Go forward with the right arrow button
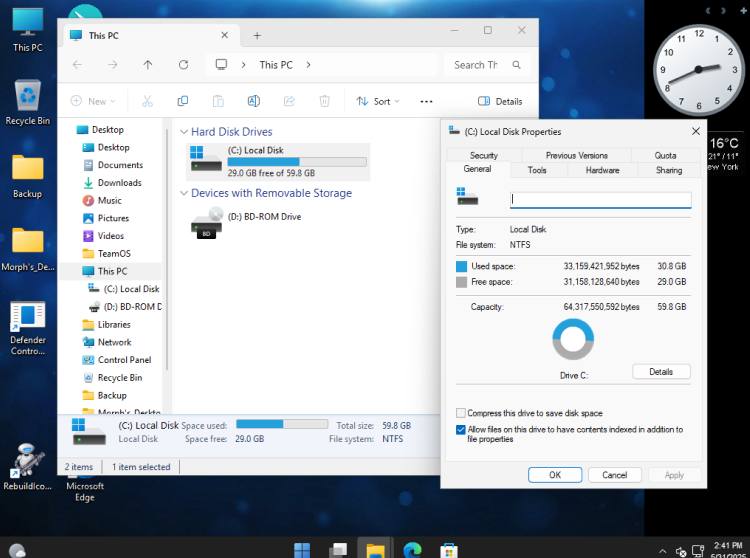750x558 pixels. tap(112, 65)
